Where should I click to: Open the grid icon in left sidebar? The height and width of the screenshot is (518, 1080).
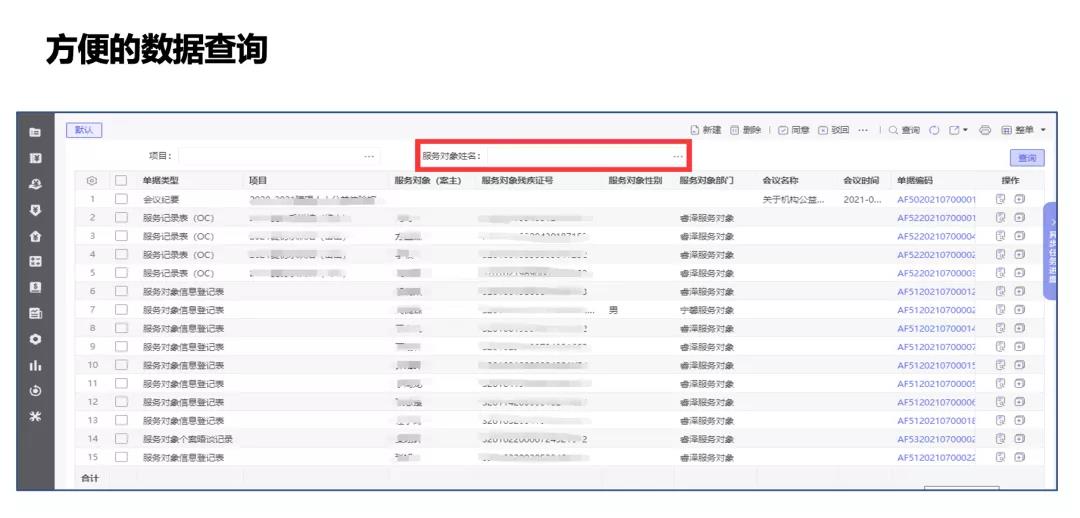(35, 262)
